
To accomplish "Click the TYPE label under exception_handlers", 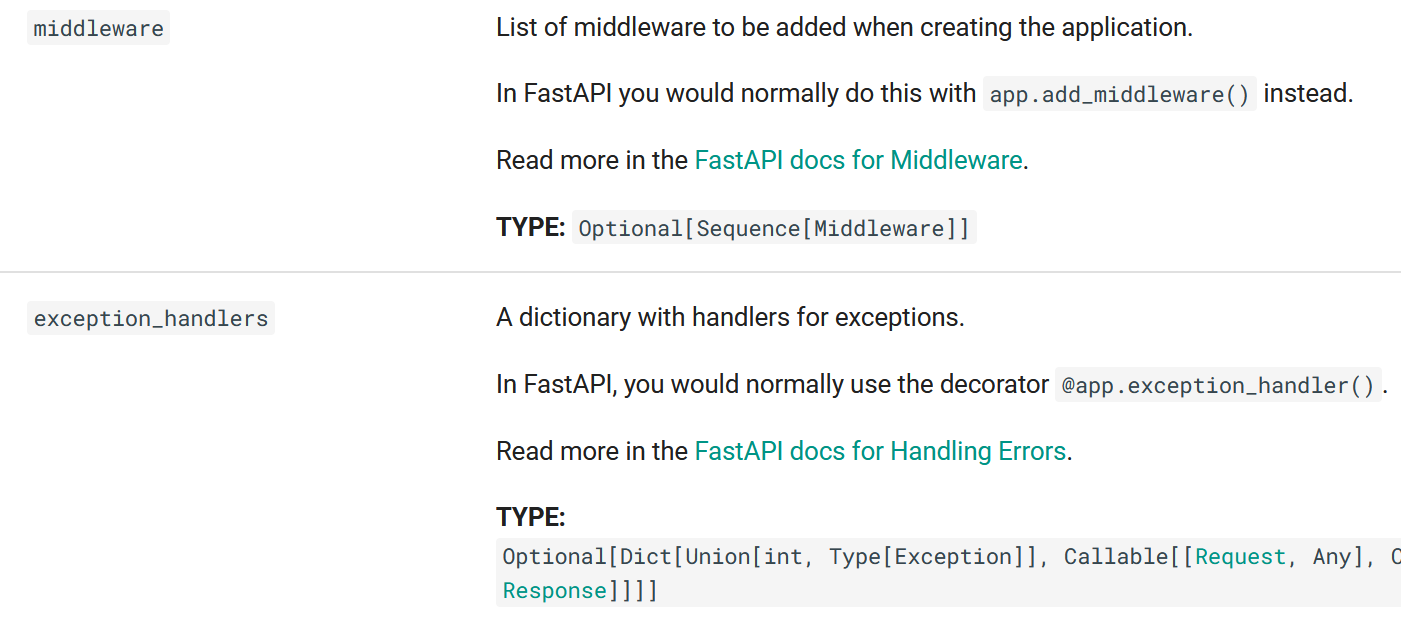I will click(531, 518).
